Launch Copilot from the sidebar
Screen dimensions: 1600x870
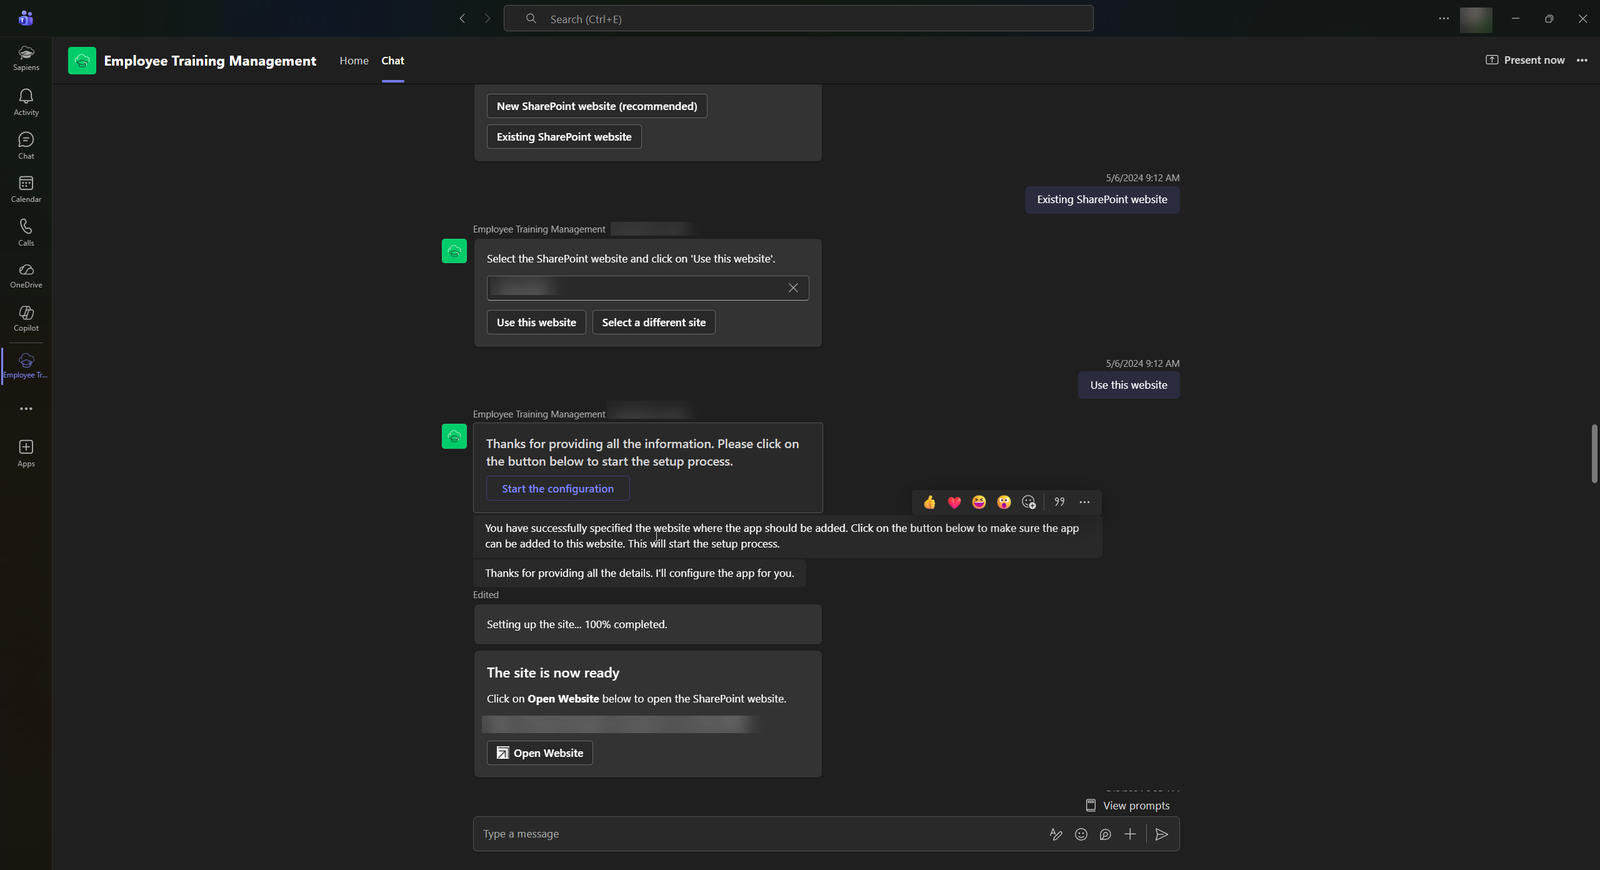pyautogui.click(x=26, y=318)
